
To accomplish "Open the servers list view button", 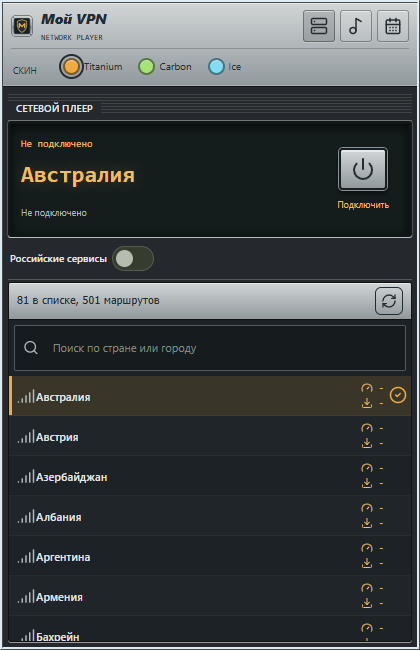I will pyautogui.click(x=319, y=26).
